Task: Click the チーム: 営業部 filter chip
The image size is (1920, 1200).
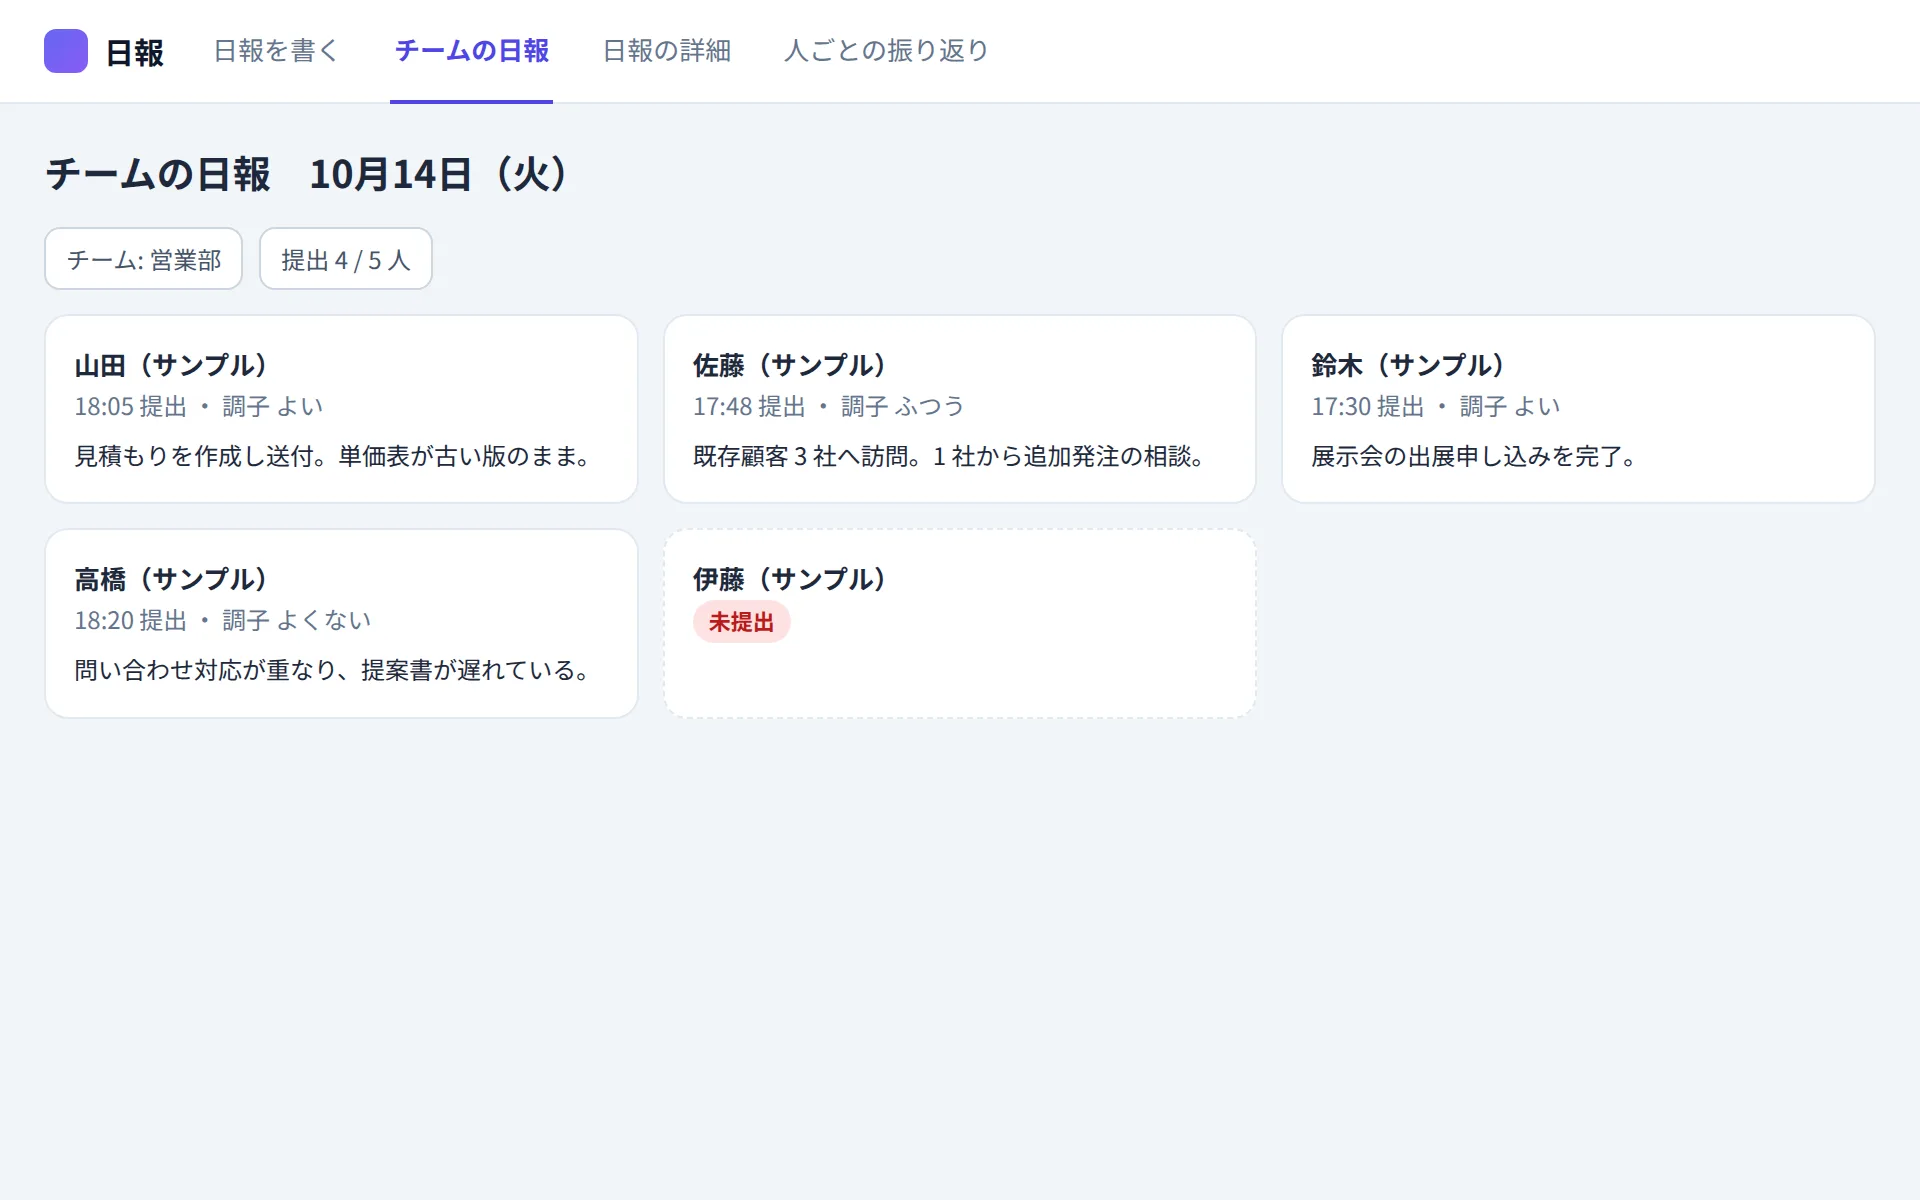Action: pos(144,259)
